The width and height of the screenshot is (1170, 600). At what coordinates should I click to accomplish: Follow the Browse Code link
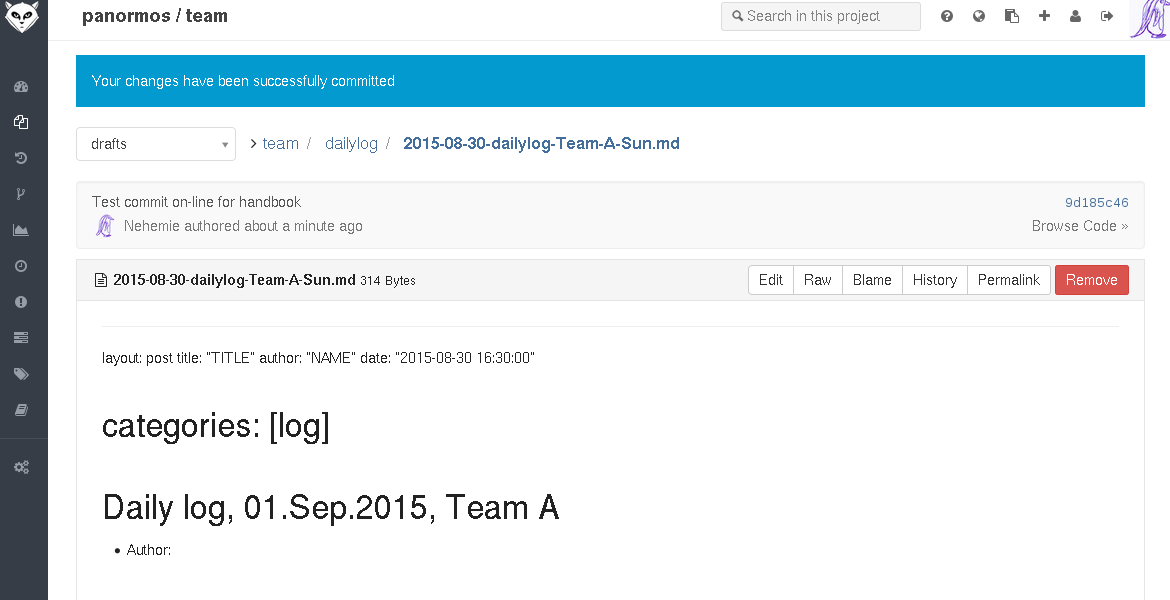click(1079, 226)
